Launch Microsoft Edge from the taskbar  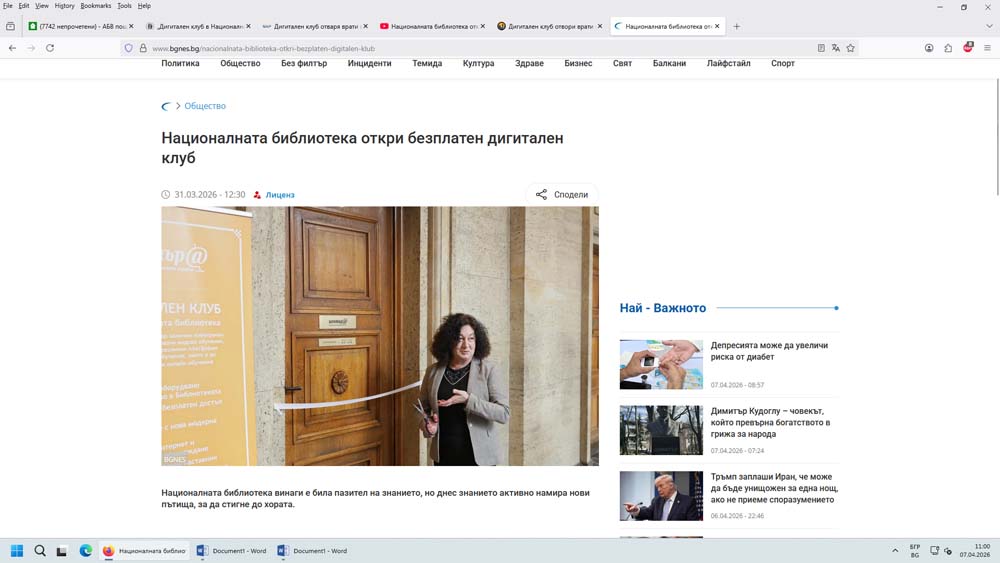click(x=85, y=551)
